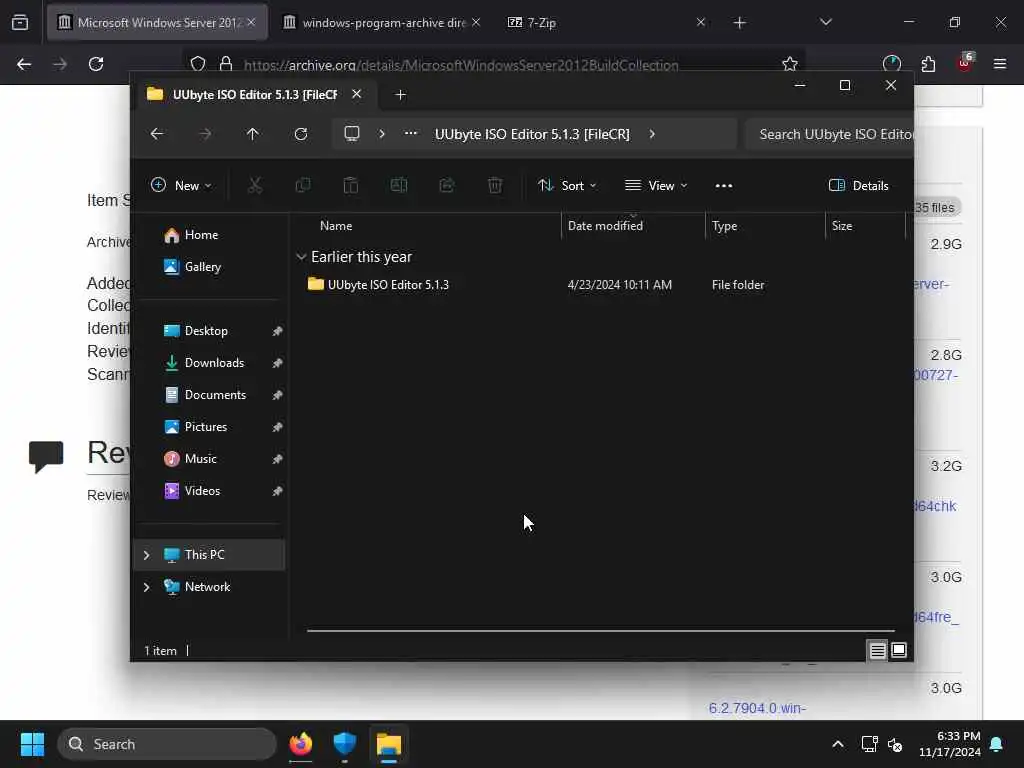Click the Paste clipboard icon
Image resolution: width=1024 pixels, height=768 pixels.
tap(351, 185)
